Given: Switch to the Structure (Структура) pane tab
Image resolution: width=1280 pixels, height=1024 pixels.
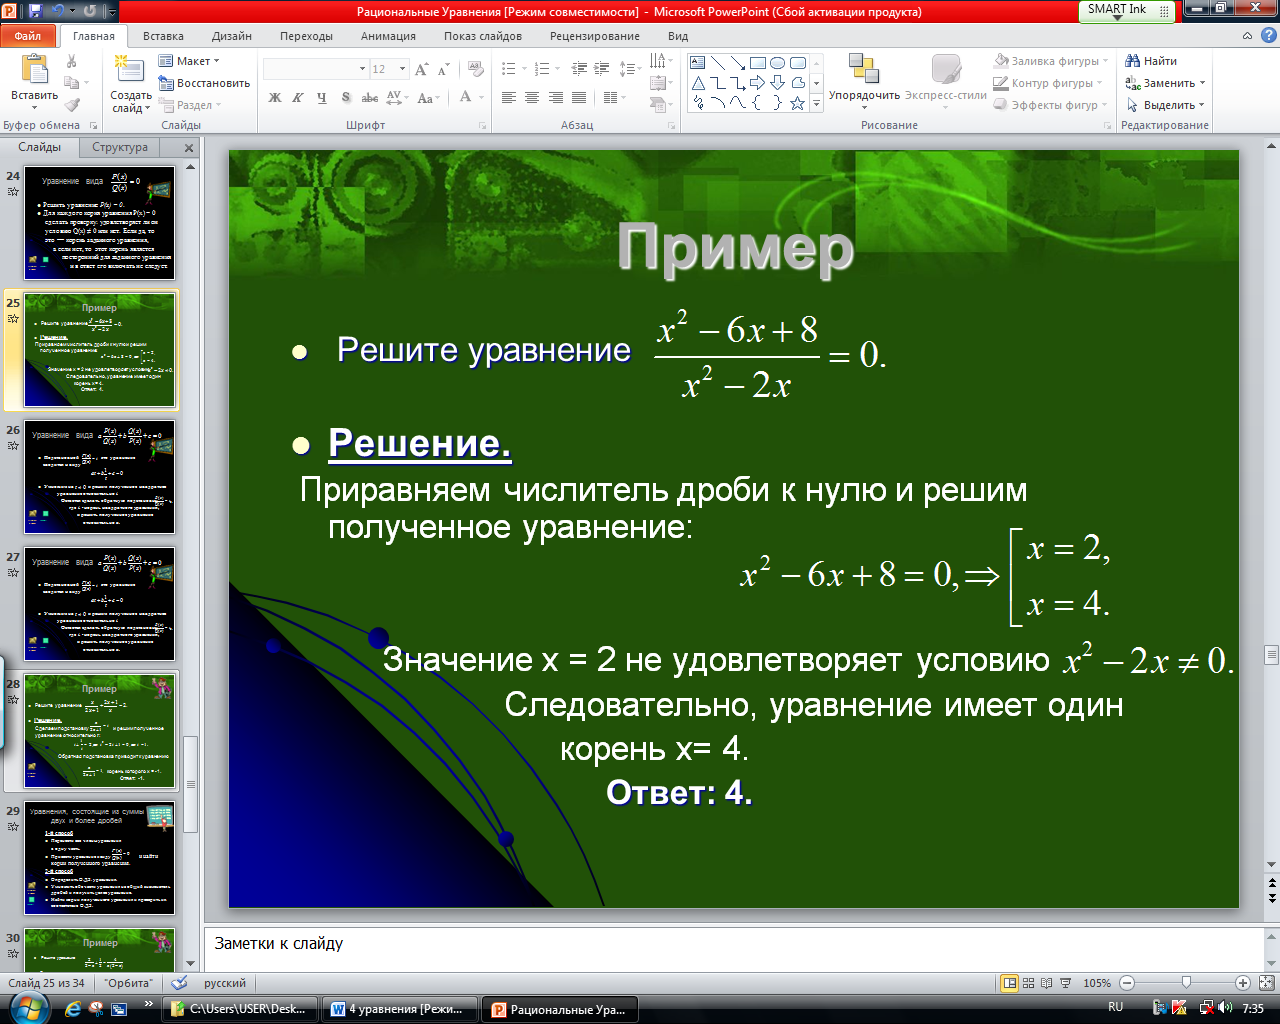Looking at the screenshot, I should click(120, 147).
